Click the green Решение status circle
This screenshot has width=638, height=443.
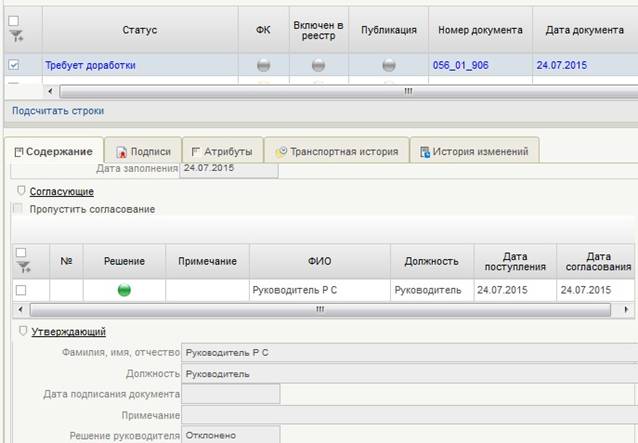pyautogui.click(x=125, y=290)
